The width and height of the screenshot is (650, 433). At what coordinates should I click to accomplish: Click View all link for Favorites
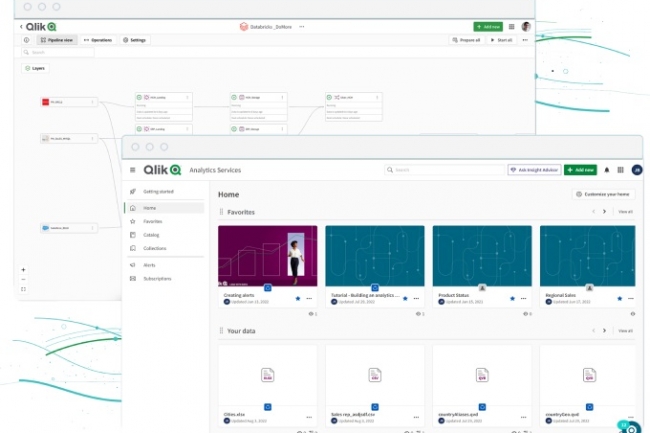click(x=625, y=212)
